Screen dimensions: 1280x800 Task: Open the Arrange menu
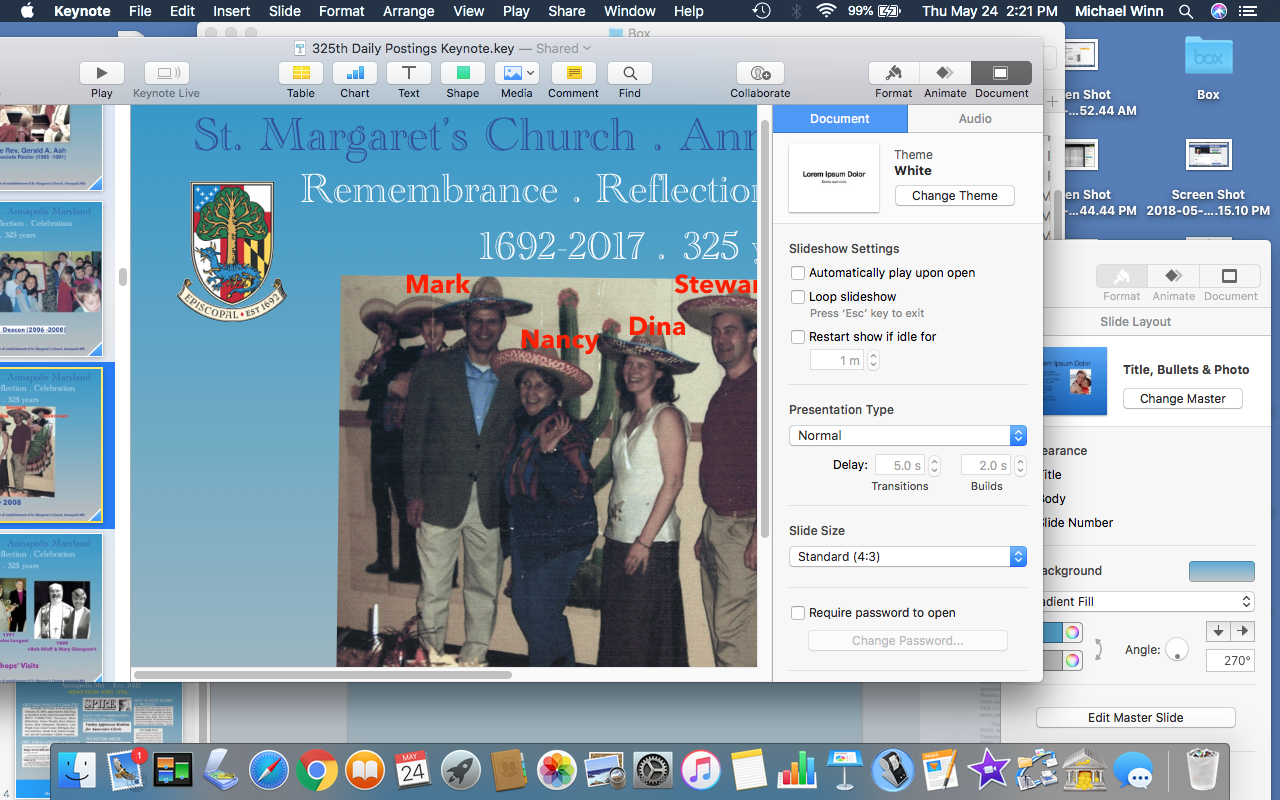pyautogui.click(x=410, y=11)
